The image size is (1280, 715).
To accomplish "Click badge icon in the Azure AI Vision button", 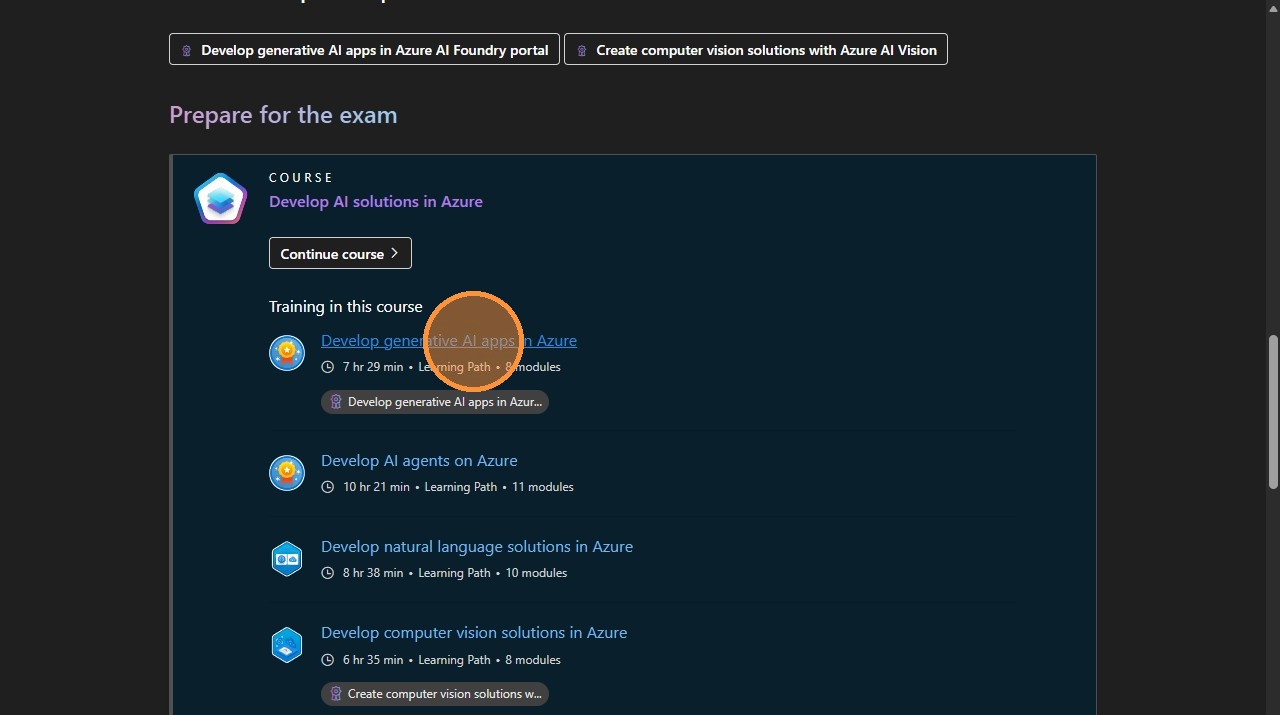I will [582, 50].
